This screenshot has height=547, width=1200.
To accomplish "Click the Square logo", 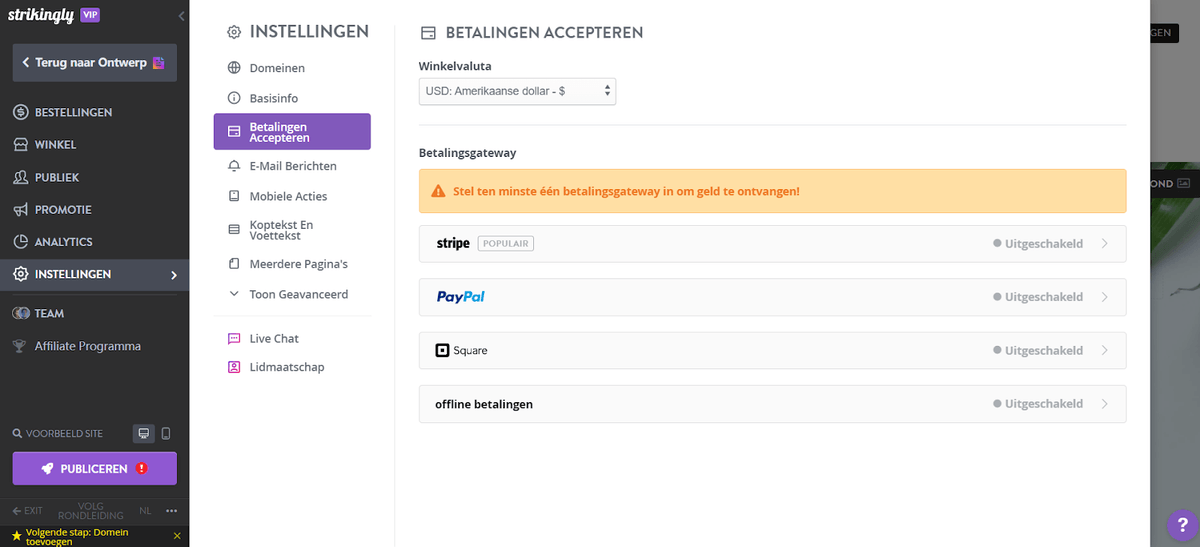I will [x=462, y=351].
